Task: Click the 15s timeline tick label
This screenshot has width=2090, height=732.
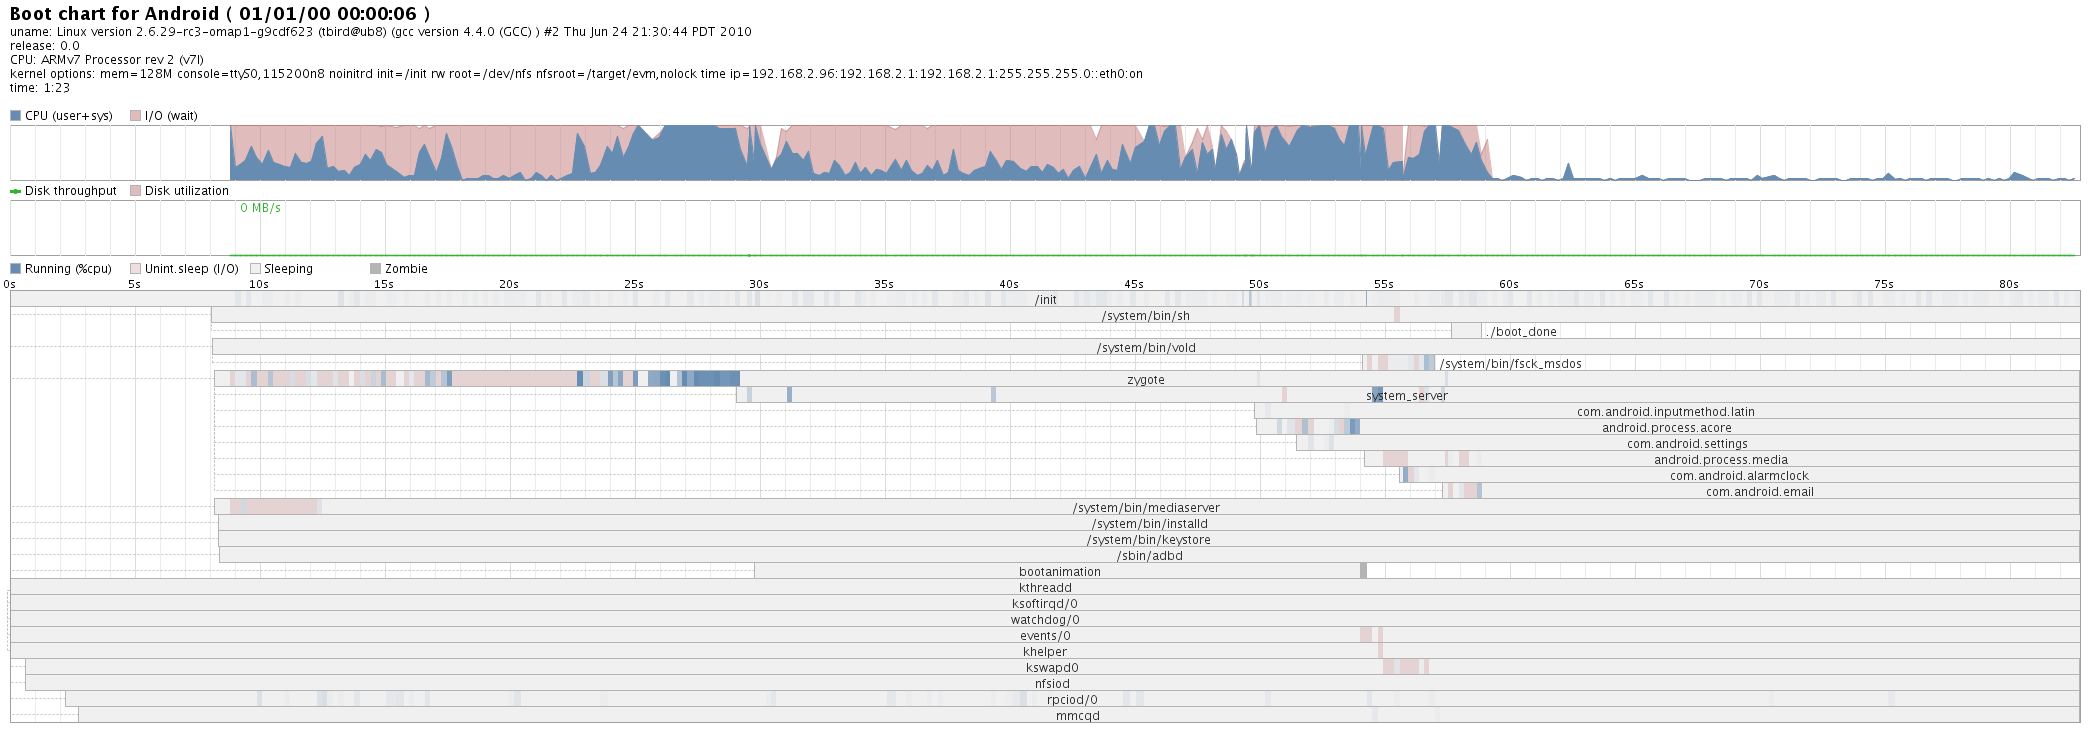Action: coord(384,284)
